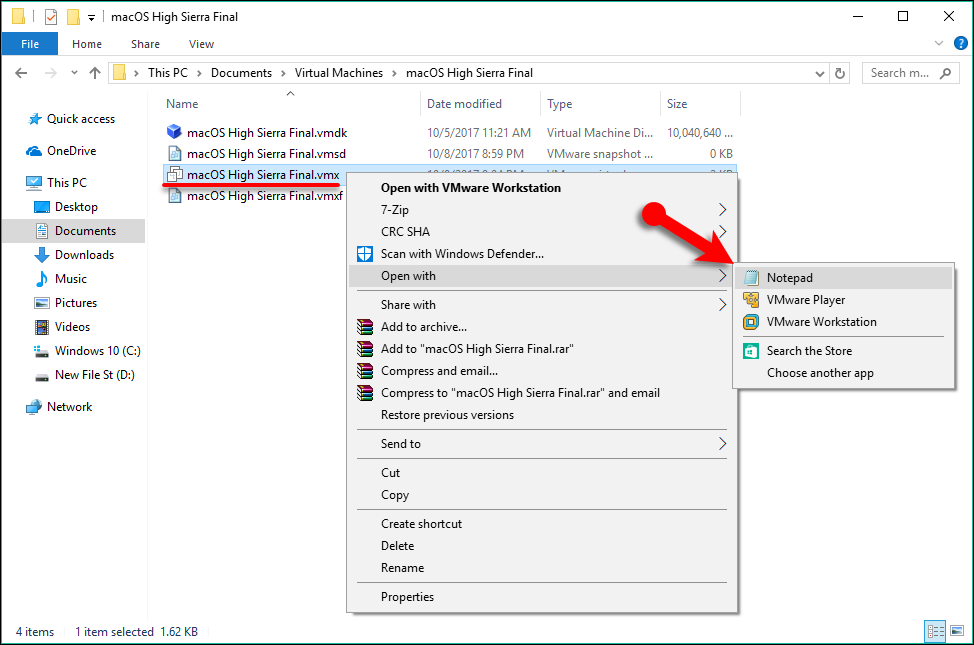The width and height of the screenshot is (974, 645).
Task: Open the Videos folder in sidebar
Action: click(72, 327)
